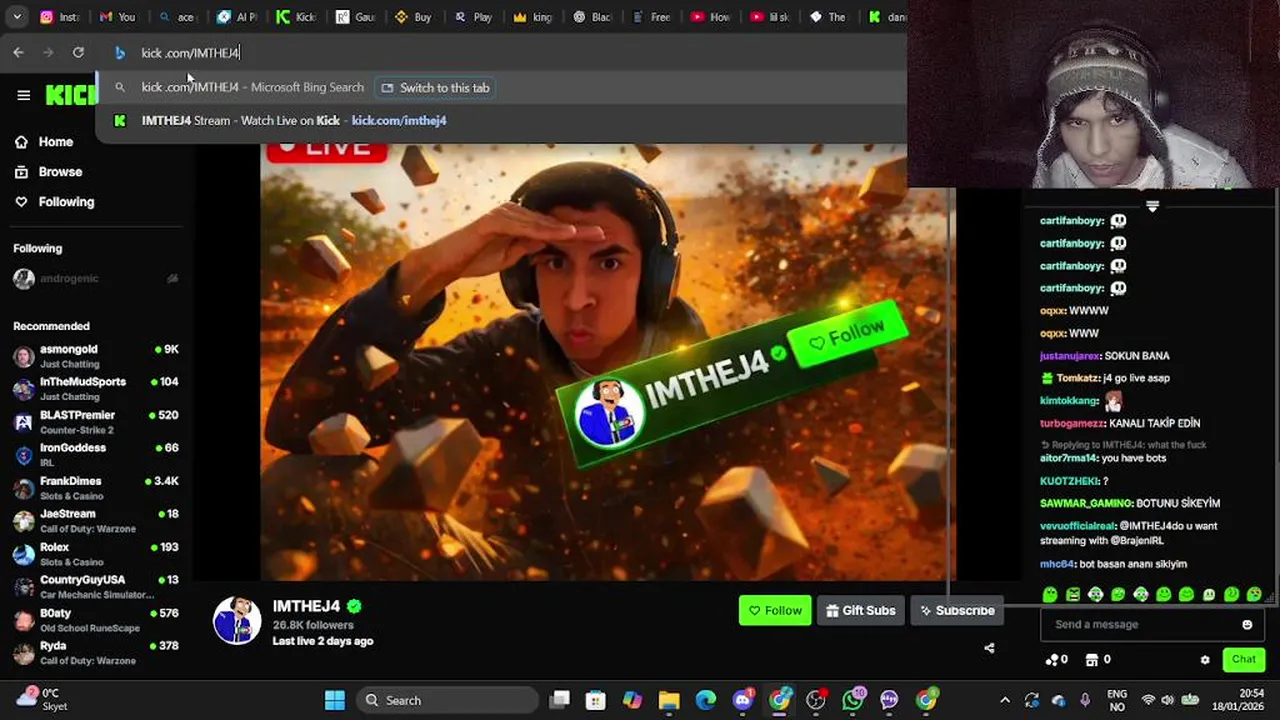Open B0aty recommended channel
Viewport: 1280px width, 720px height.
pos(96,620)
